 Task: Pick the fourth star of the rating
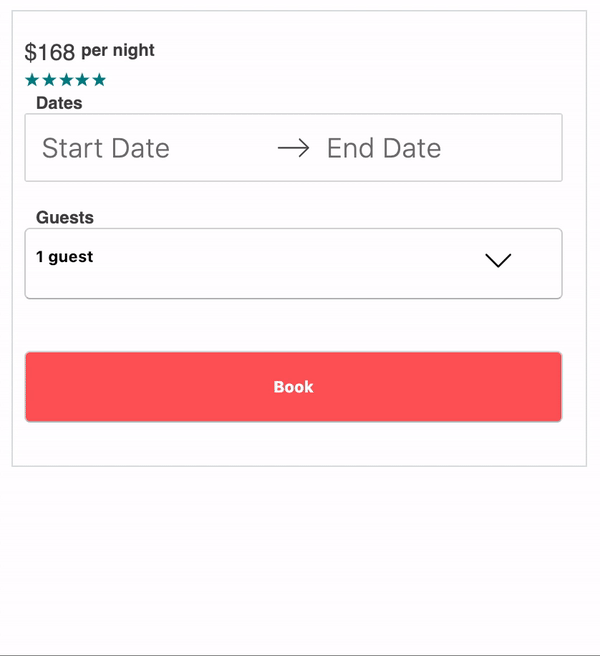point(82,80)
